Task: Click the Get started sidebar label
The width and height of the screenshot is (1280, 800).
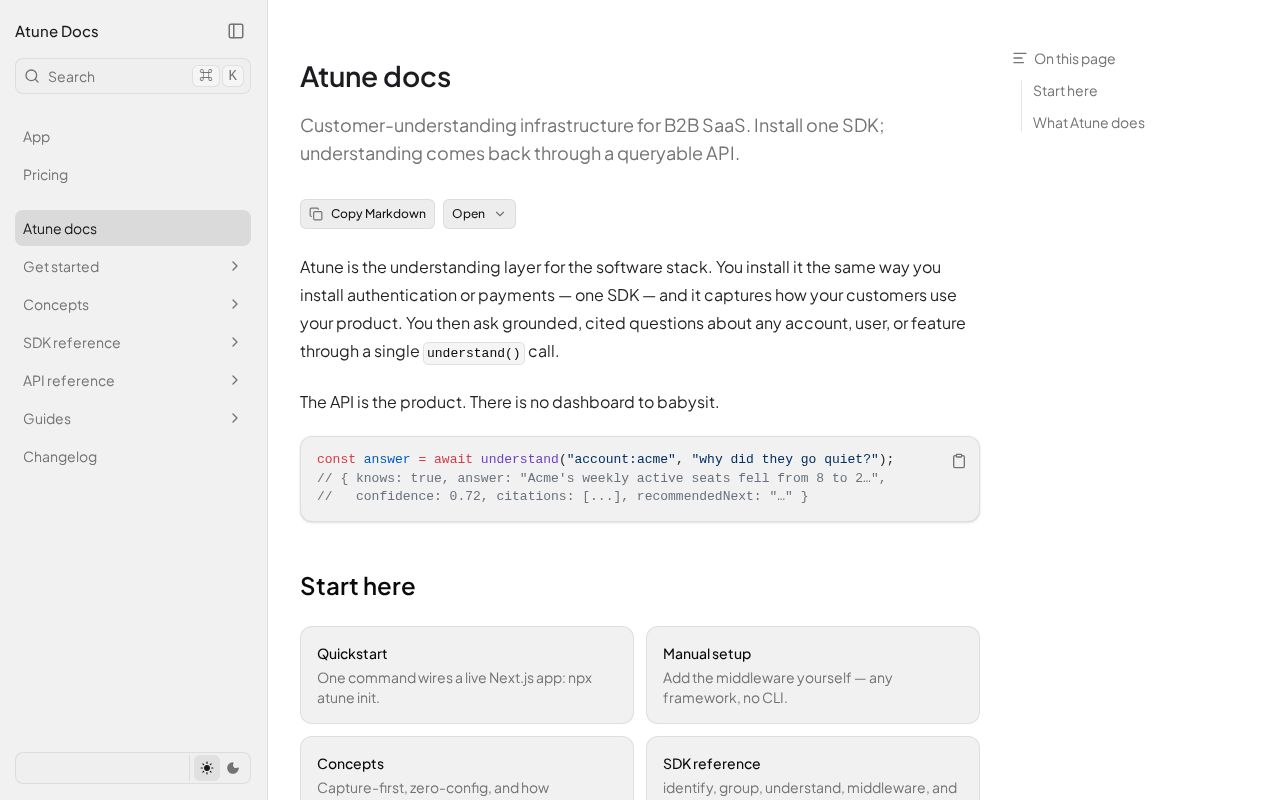Action: [61, 266]
